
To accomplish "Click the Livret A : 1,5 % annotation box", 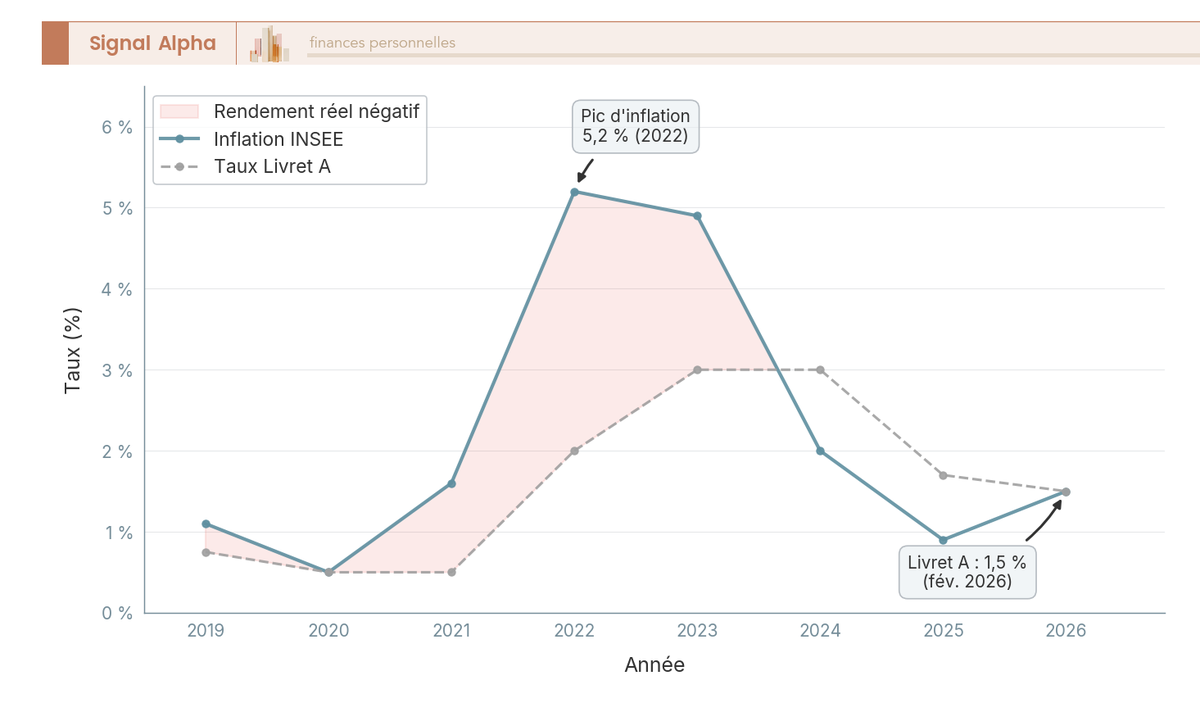I will (x=967, y=571).
